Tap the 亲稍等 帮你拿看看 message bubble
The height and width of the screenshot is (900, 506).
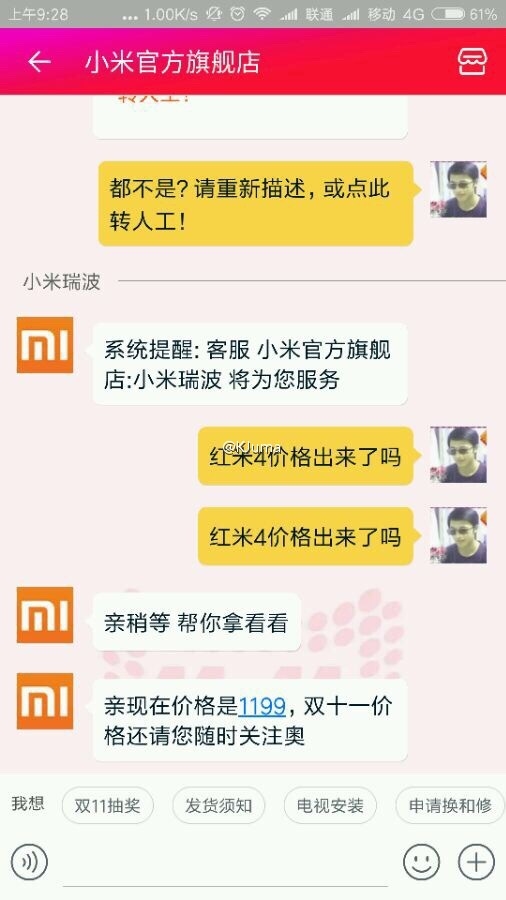[197, 622]
